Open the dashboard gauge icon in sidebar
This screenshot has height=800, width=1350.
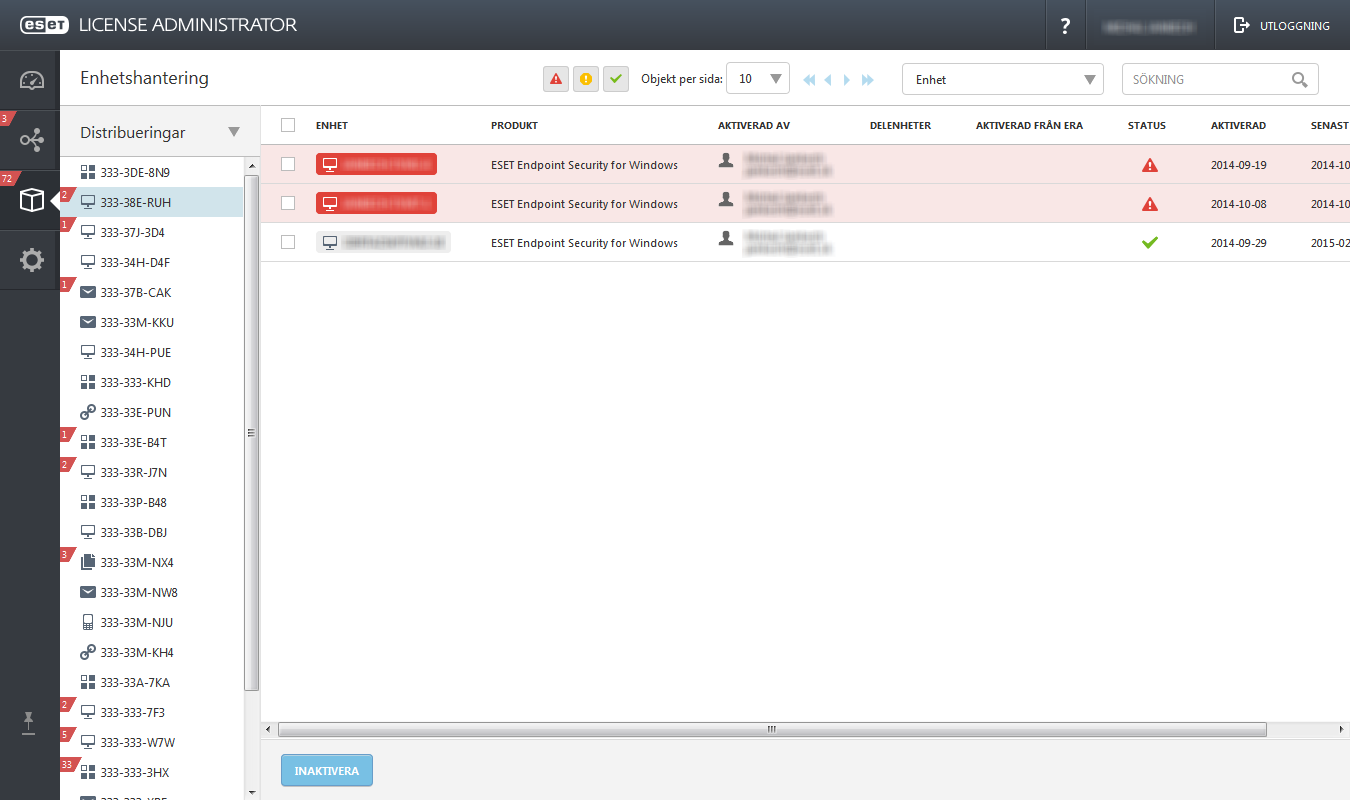[32, 80]
